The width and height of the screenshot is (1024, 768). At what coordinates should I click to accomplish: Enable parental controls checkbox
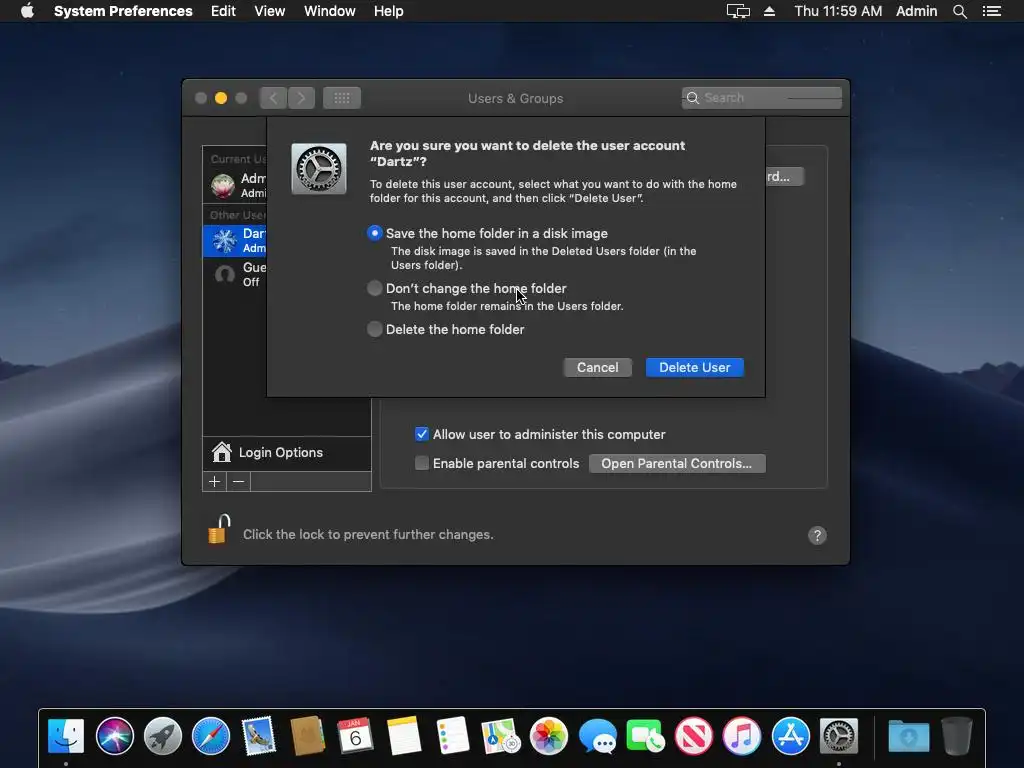pyautogui.click(x=422, y=463)
